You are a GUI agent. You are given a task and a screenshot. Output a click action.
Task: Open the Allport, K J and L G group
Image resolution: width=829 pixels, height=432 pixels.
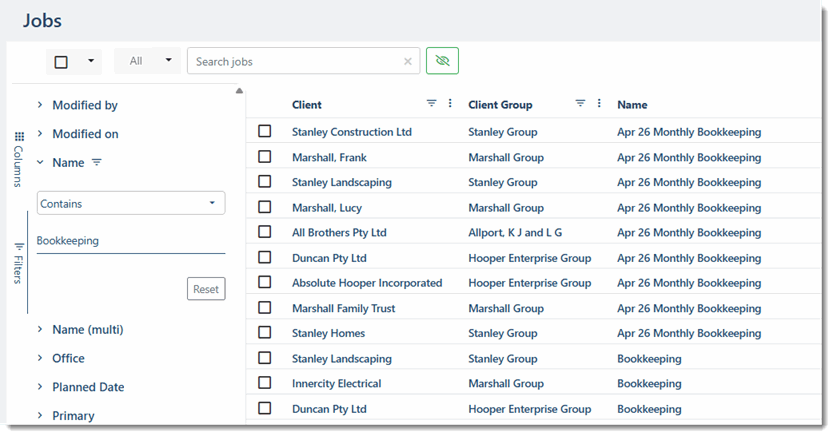coord(515,233)
